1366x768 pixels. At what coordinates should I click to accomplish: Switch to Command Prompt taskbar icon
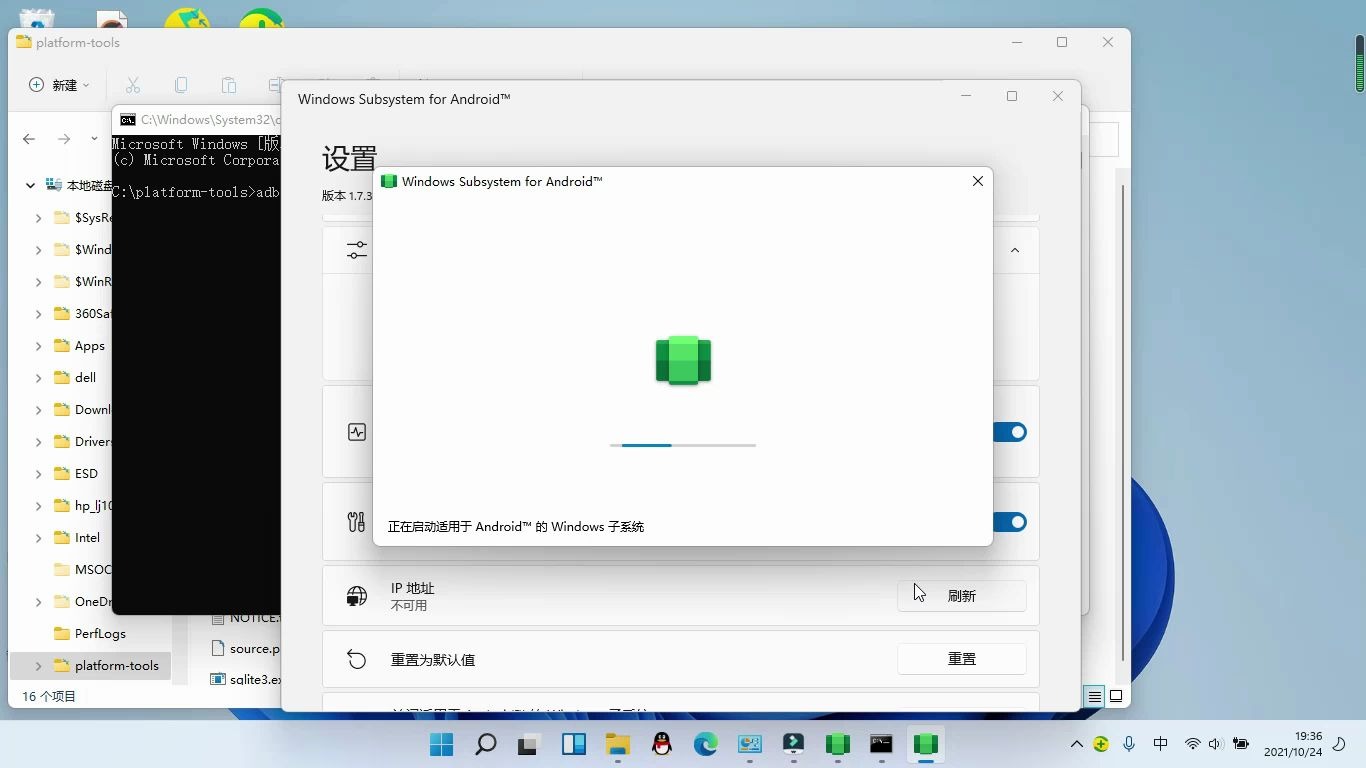[x=881, y=744]
